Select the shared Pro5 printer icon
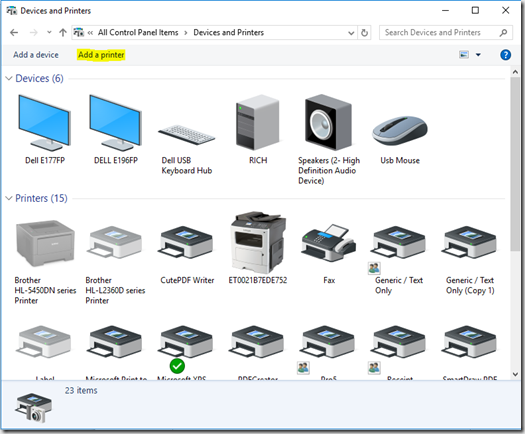 pyautogui.click(x=328, y=342)
